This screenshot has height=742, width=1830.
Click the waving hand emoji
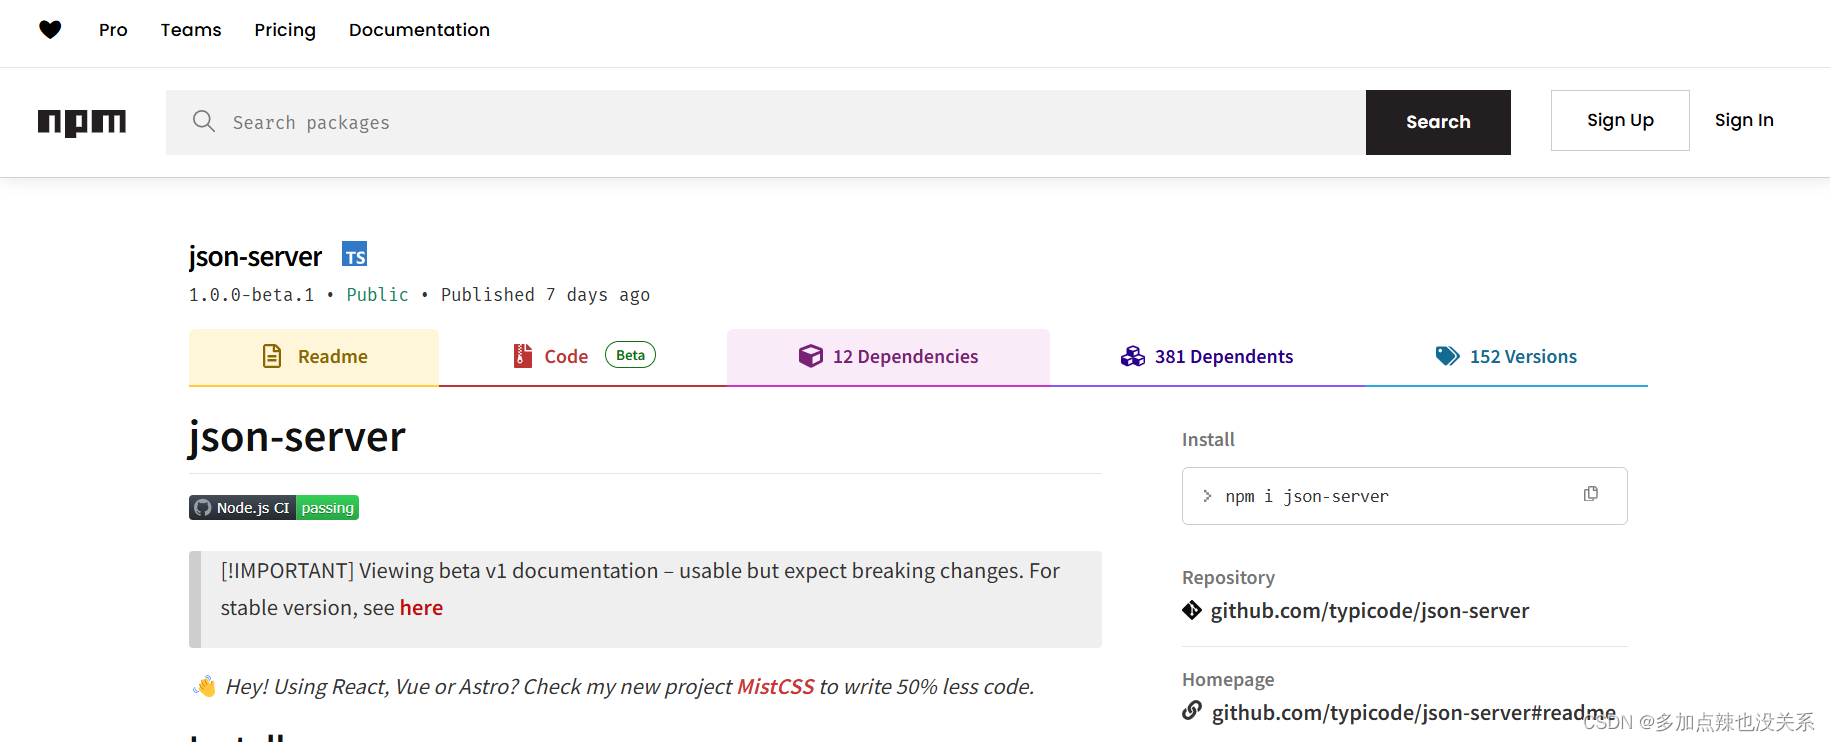(204, 687)
